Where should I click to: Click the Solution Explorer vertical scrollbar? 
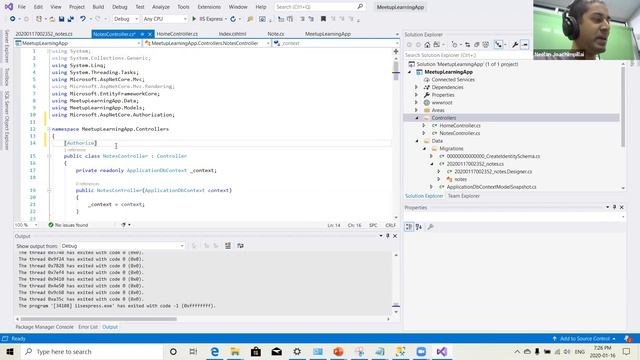click(x=623, y=106)
